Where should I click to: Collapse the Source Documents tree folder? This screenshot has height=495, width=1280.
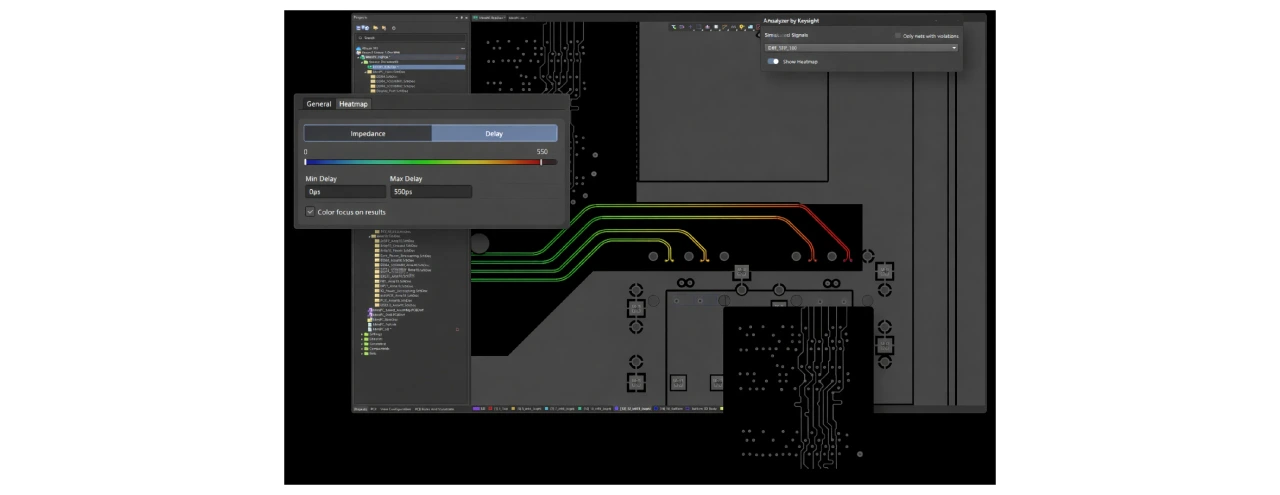[x=362, y=62]
